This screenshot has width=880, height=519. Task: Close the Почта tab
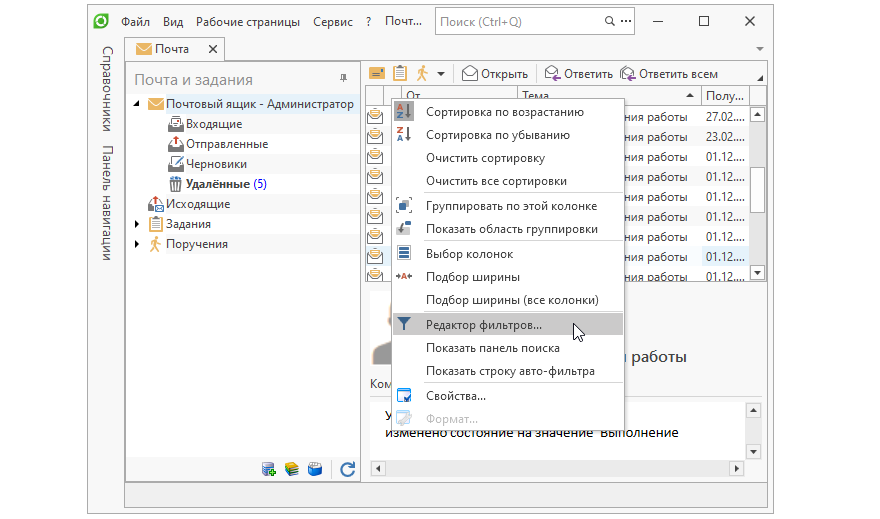pyautogui.click(x=212, y=49)
